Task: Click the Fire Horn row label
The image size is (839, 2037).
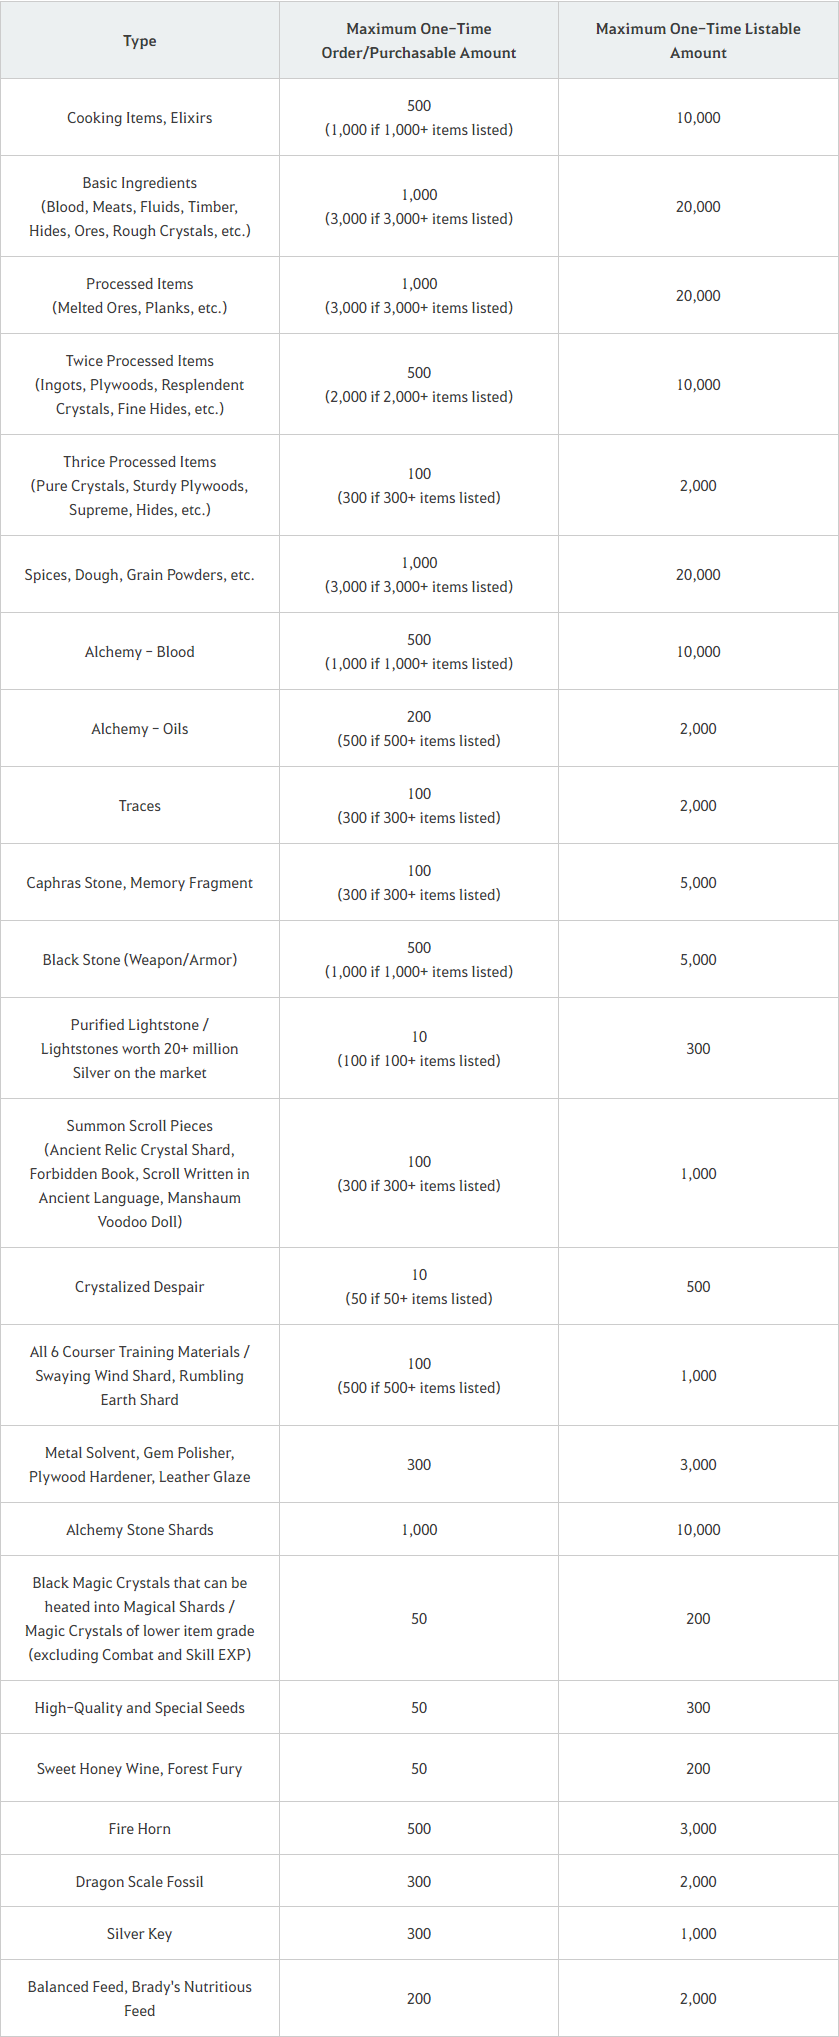Action: 140,1829
